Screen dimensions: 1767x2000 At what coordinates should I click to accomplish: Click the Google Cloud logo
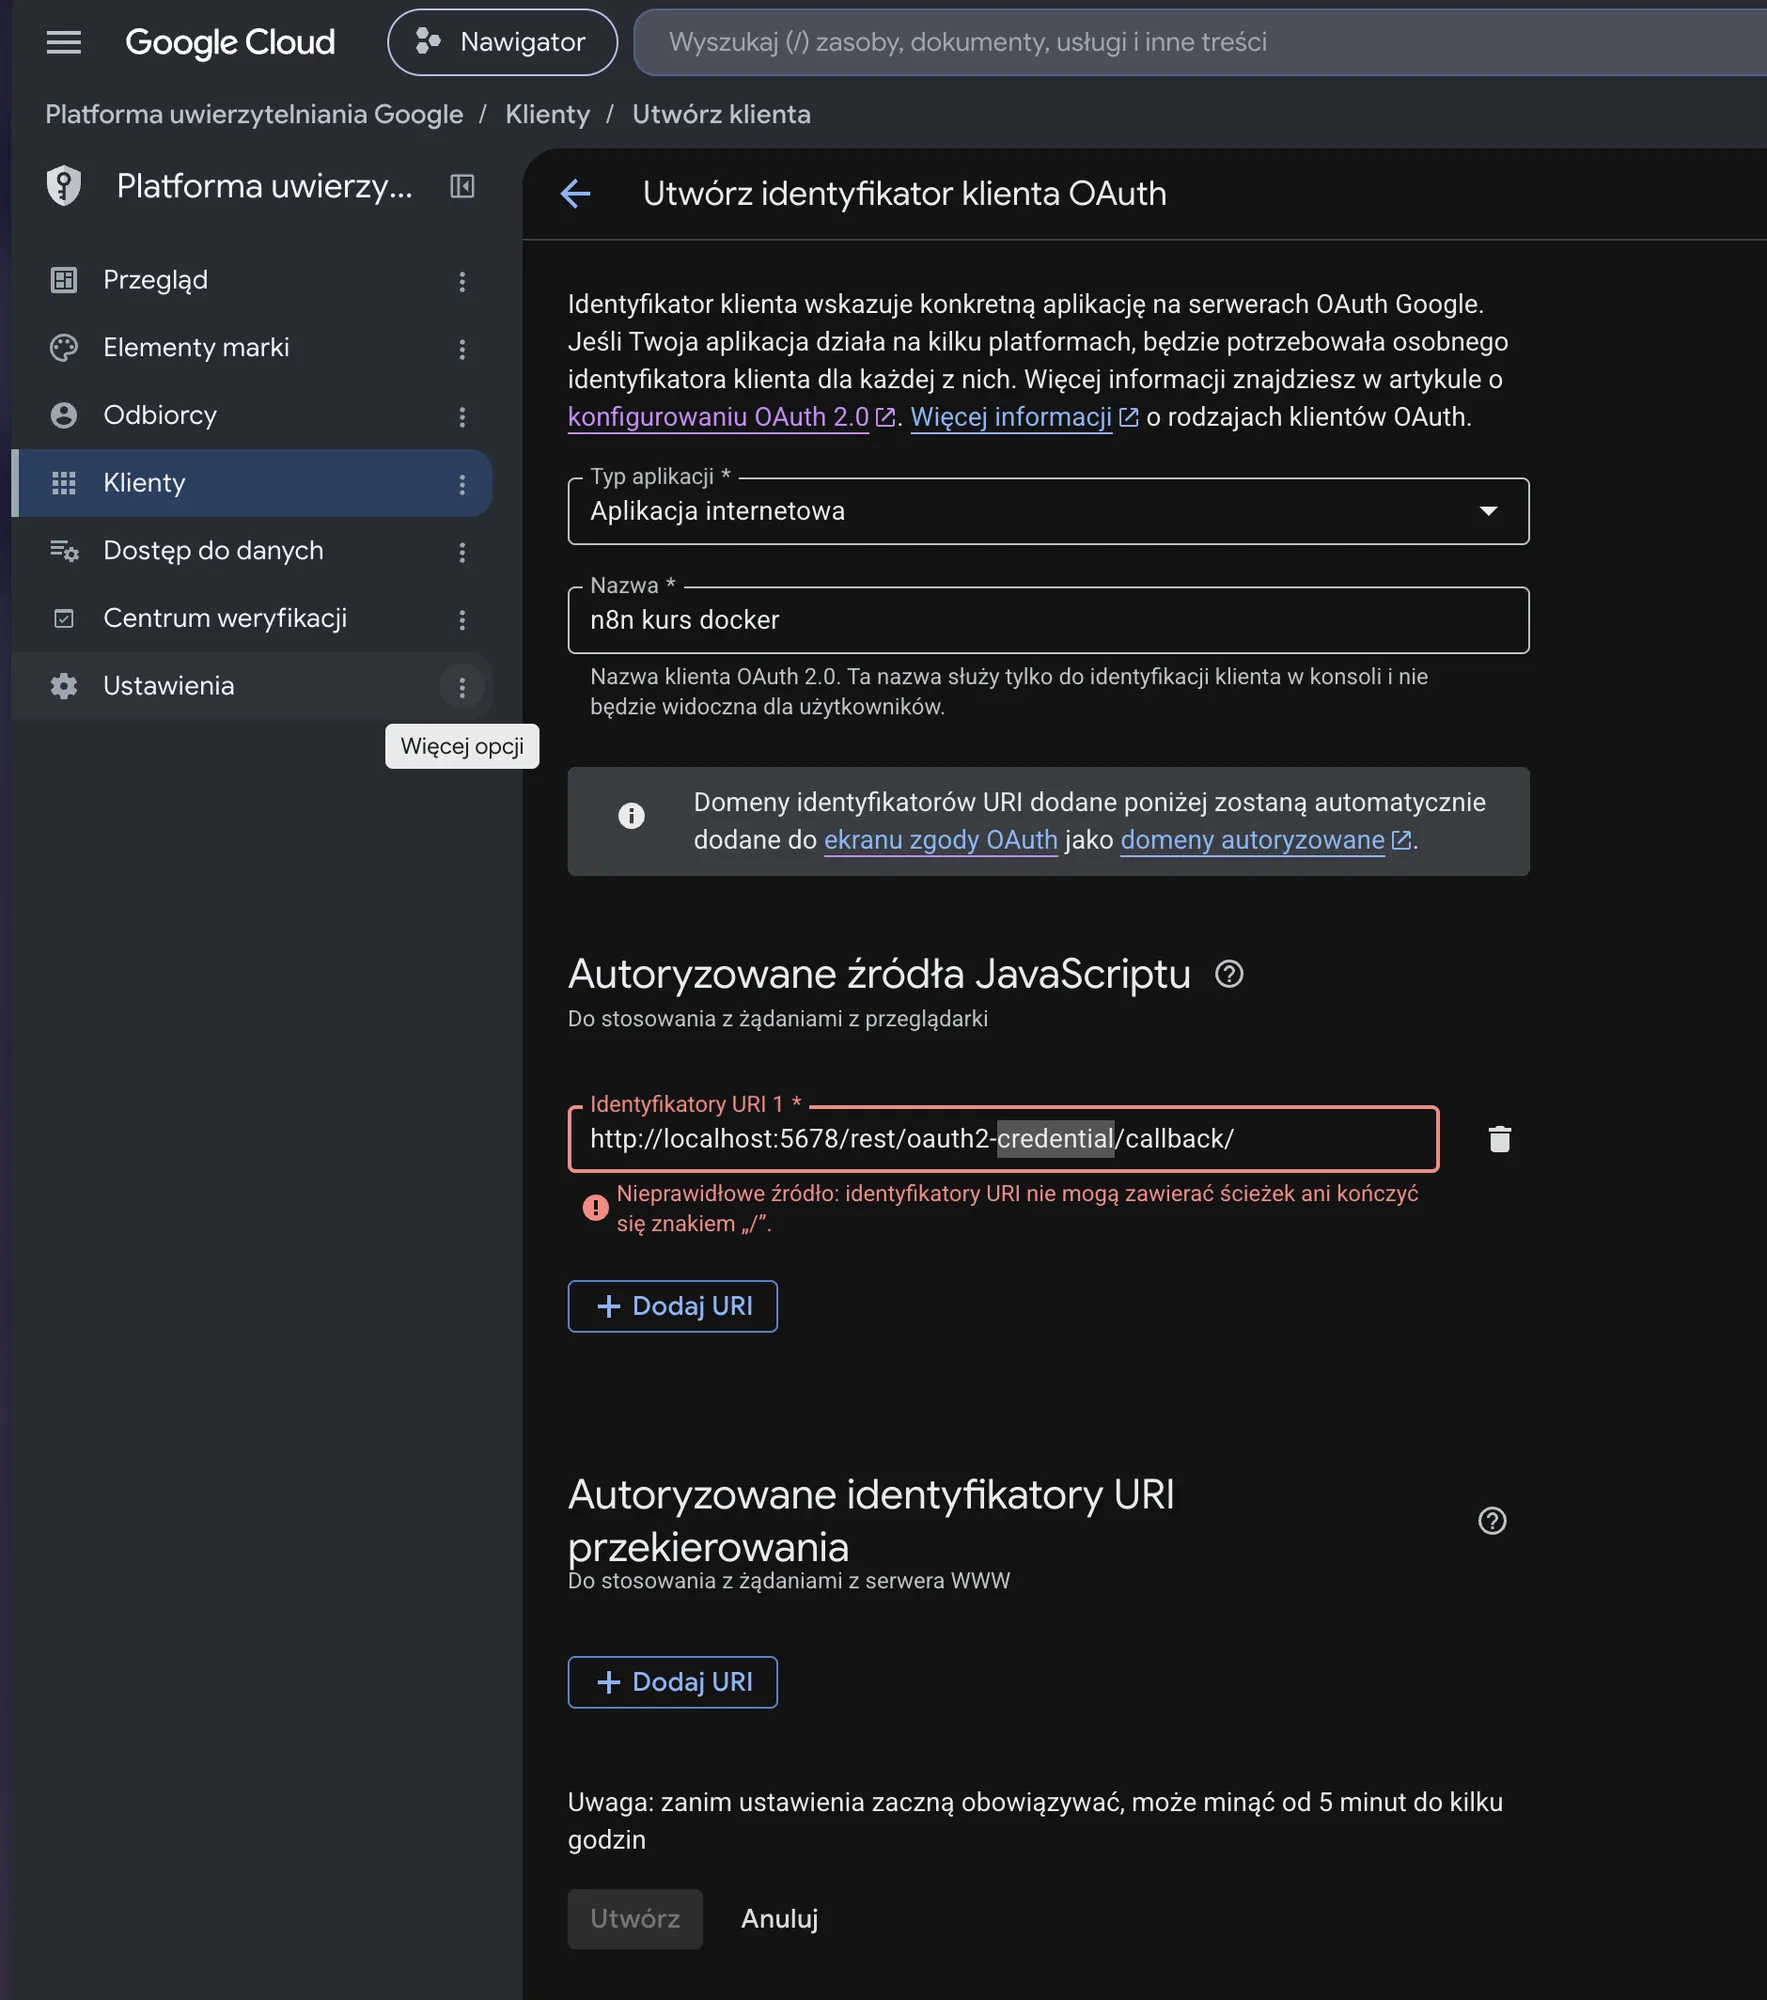tap(230, 42)
